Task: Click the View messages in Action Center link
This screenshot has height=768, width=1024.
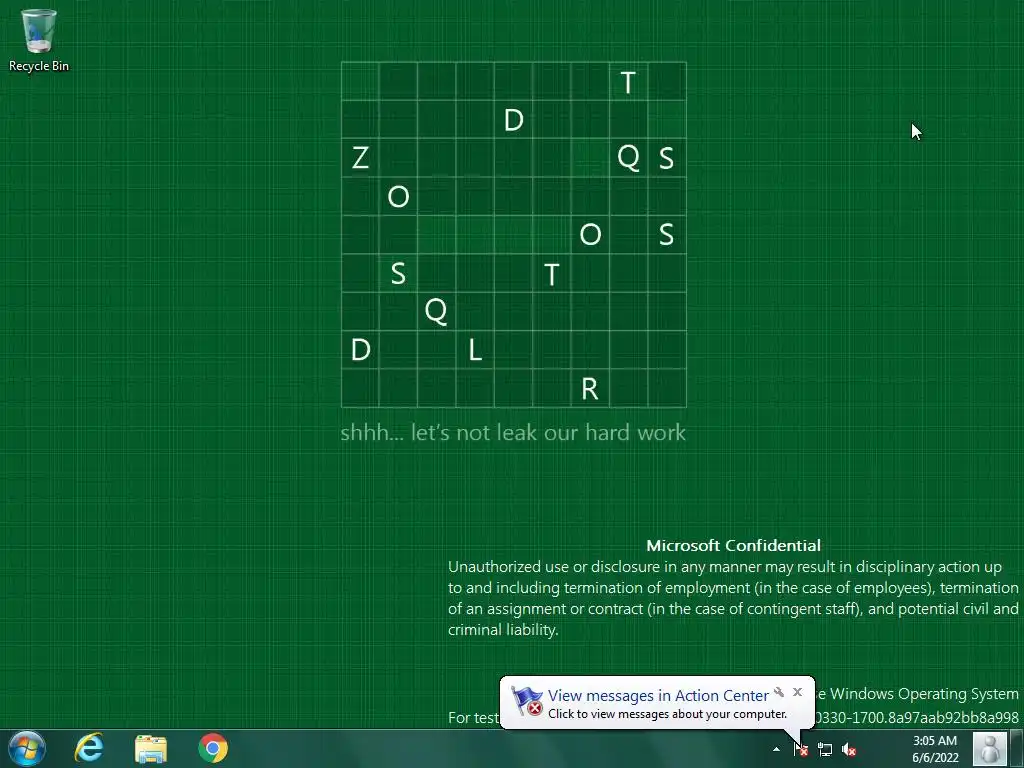Action: pyautogui.click(x=658, y=696)
